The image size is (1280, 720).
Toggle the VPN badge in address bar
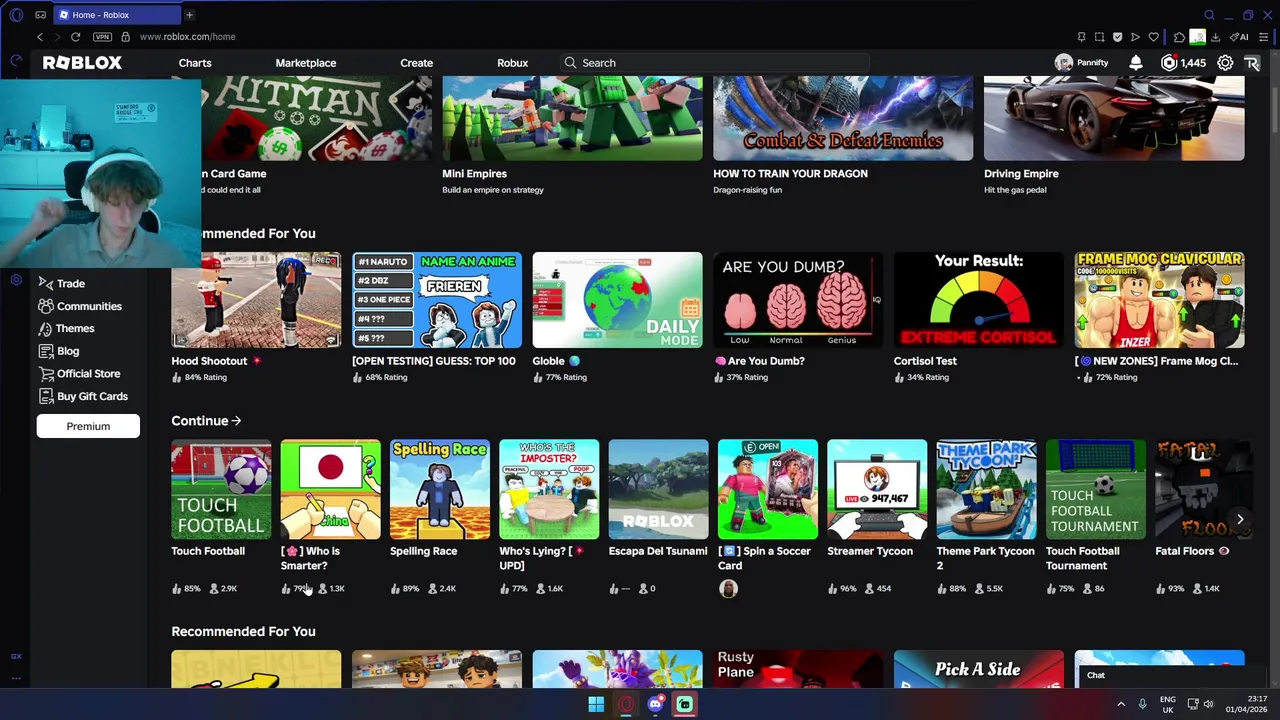tap(102, 37)
